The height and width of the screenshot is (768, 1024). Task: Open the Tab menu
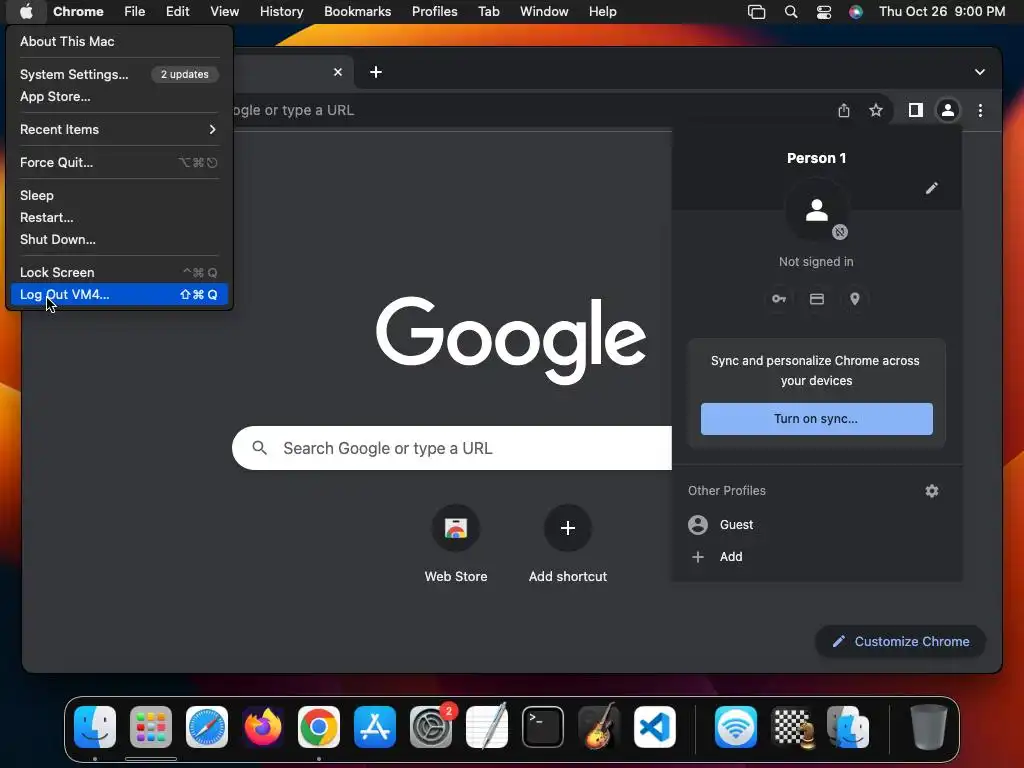tap(488, 12)
